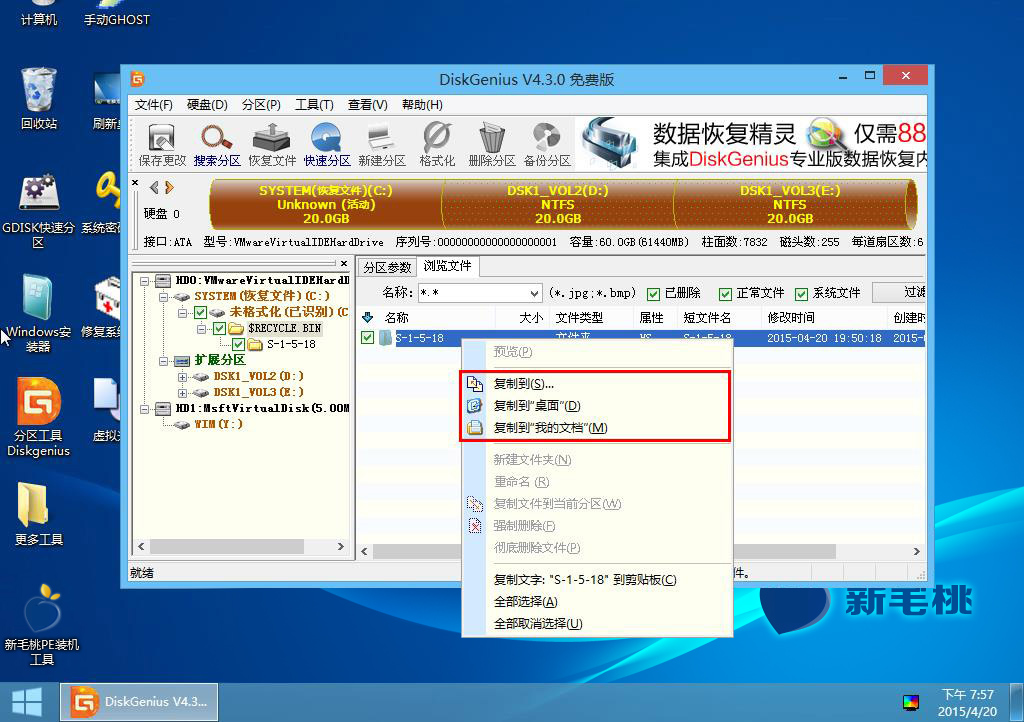This screenshot has height=722, width=1024.
Task: Open the Recycle Bin (回收站) desktop icon
Action: (x=39, y=98)
